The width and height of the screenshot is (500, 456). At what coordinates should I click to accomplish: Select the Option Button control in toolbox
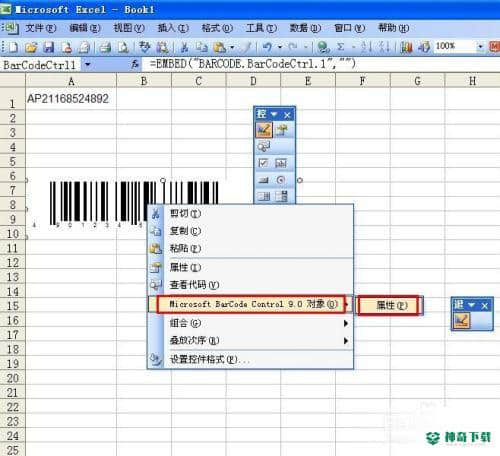pos(281,180)
